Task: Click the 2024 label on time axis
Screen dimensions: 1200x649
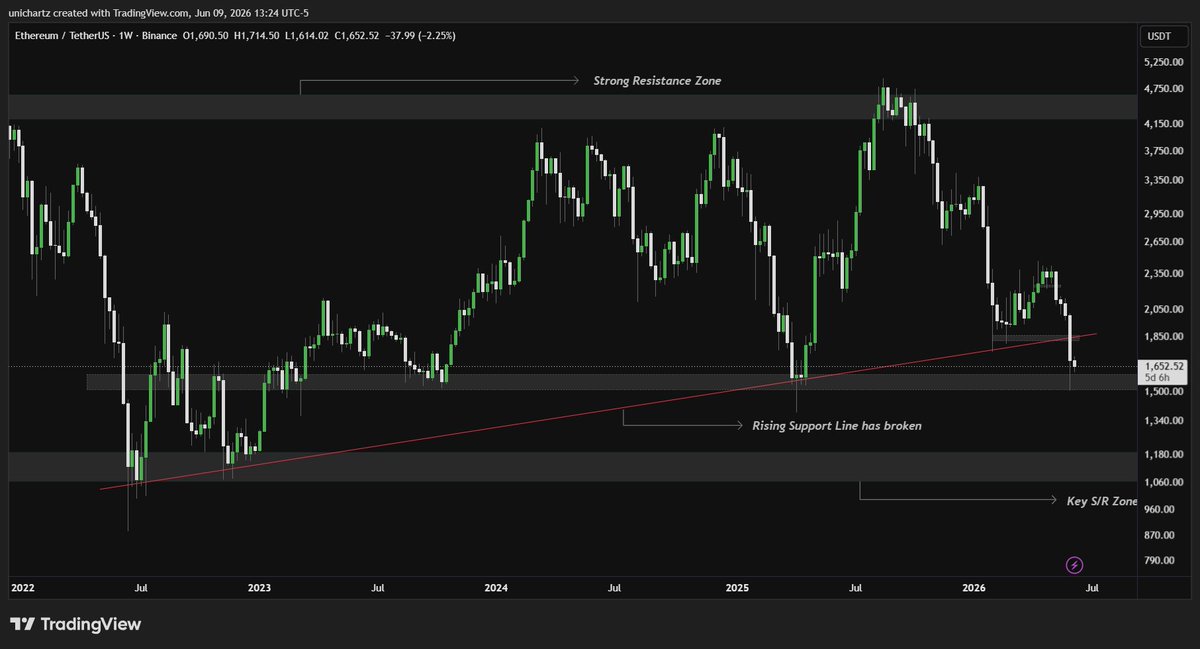Action: tap(497, 589)
